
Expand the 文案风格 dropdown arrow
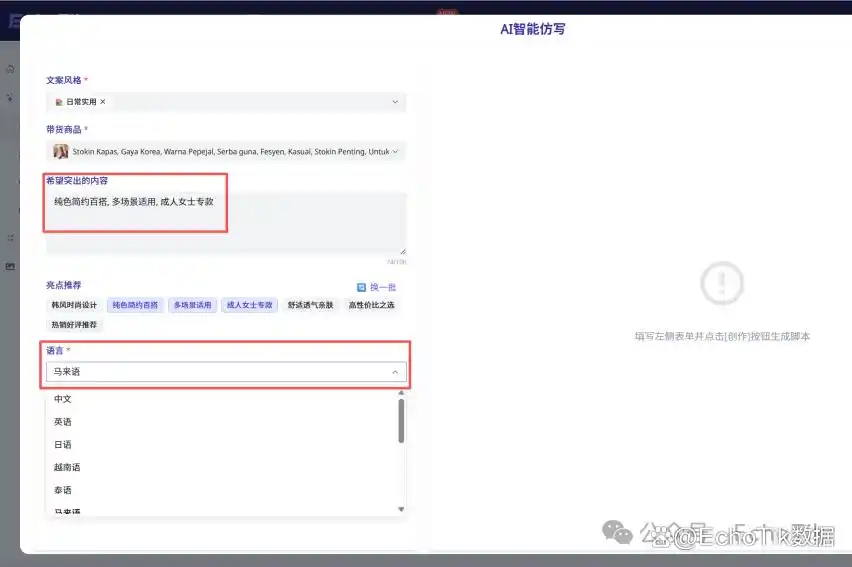tap(395, 102)
